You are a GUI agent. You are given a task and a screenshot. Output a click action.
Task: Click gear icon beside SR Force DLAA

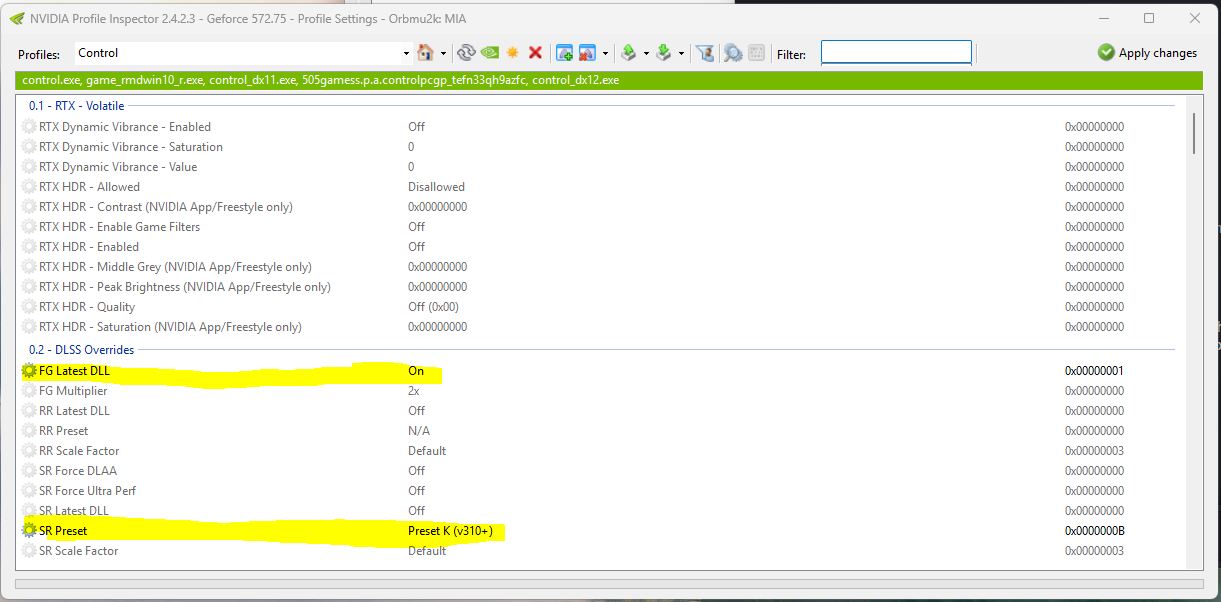pyautogui.click(x=29, y=471)
